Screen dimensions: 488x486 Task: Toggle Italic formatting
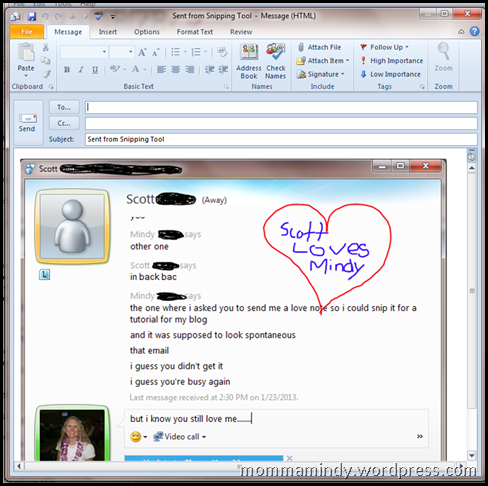81,69
